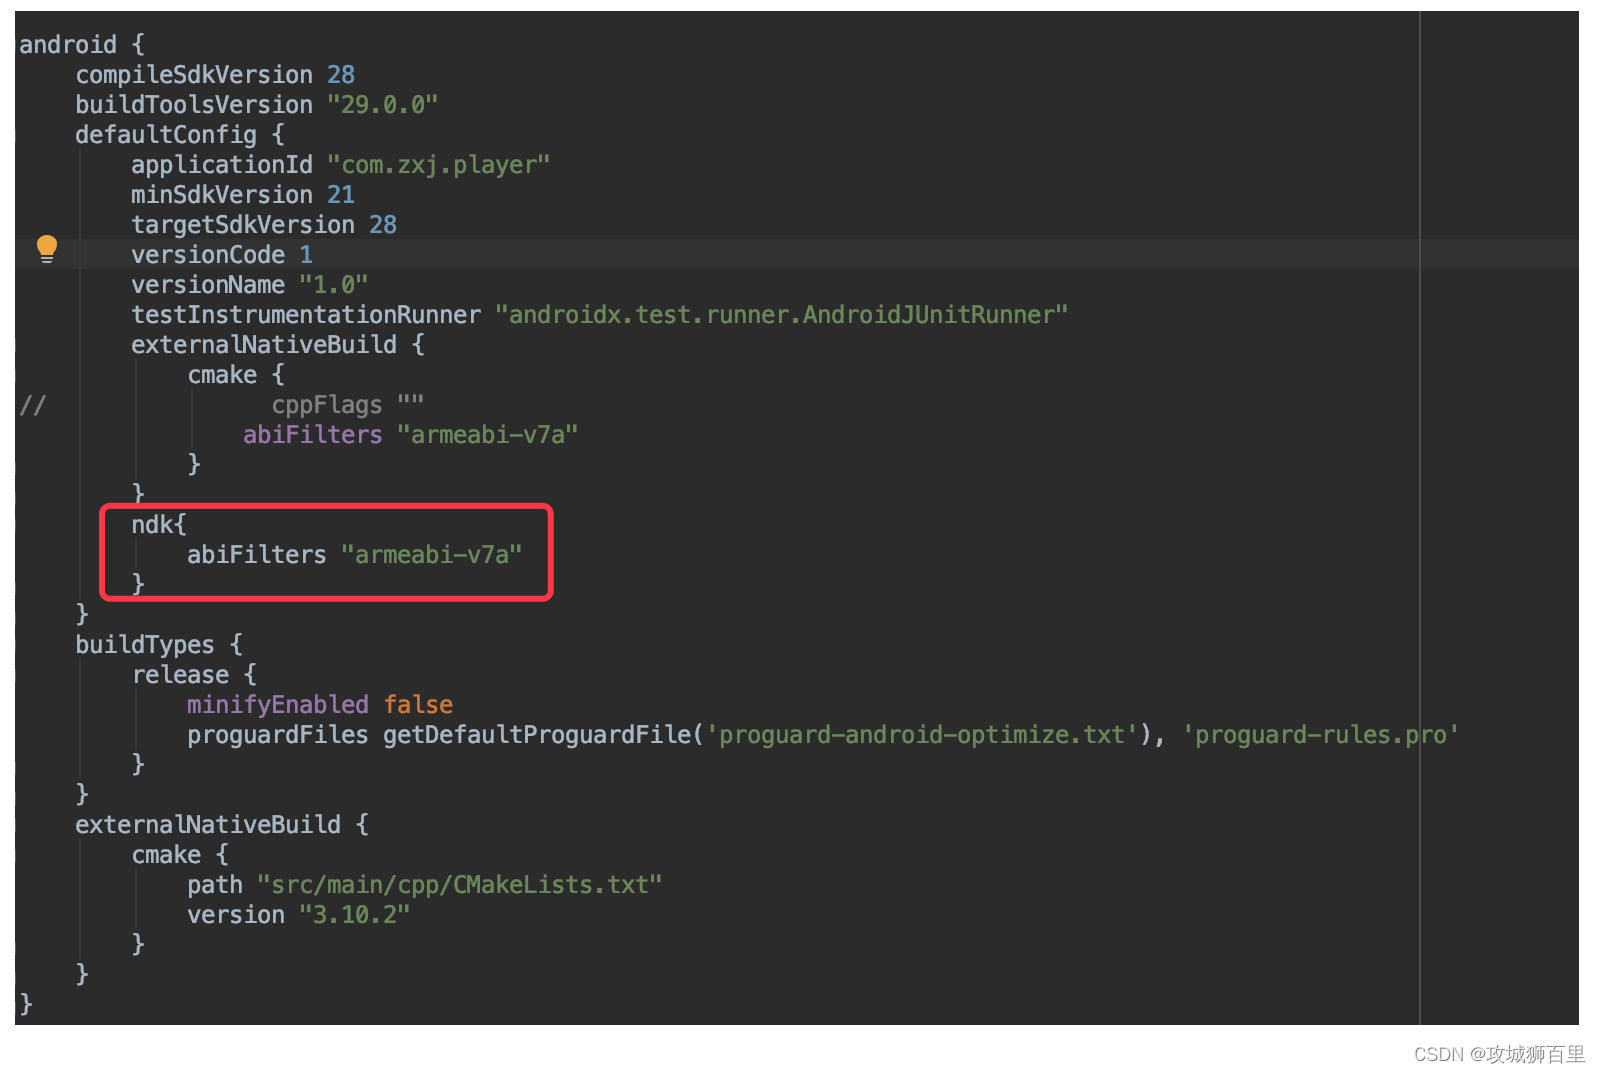Click path "src/main/cpp/CMakeLists.txt" string
This screenshot has height=1073, width=1601.
tap(460, 885)
